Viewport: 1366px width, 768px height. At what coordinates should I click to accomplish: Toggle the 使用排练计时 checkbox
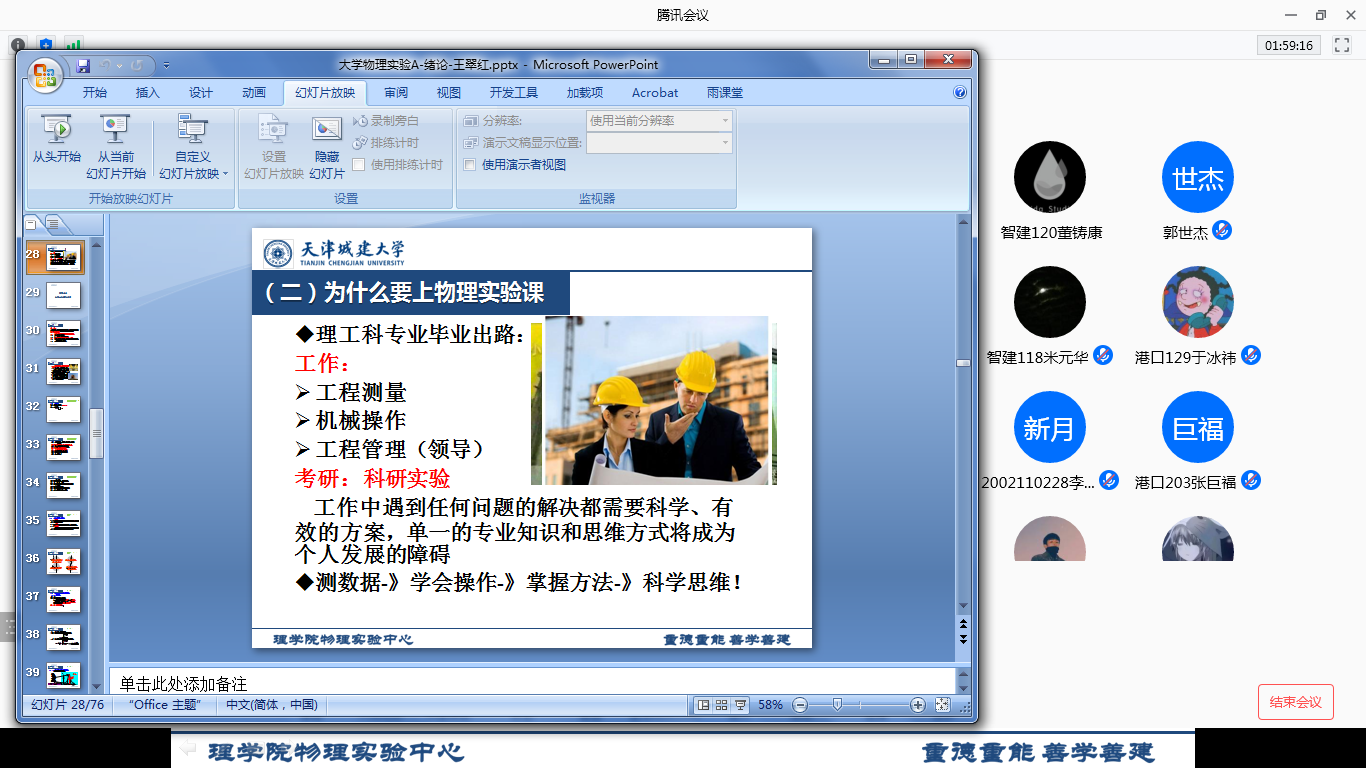[x=358, y=165]
